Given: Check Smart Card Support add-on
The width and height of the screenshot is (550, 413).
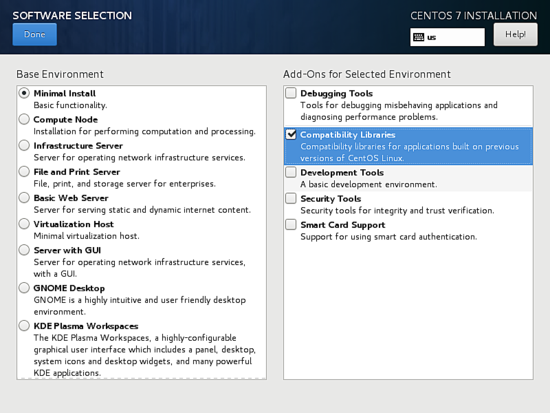Looking at the screenshot, I should tap(291, 225).
